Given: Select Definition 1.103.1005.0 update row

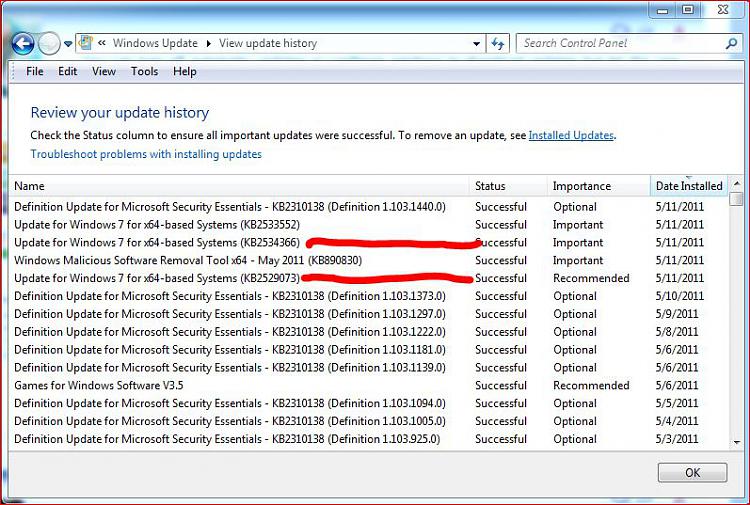Looking at the screenshot, I should [368, 421].
